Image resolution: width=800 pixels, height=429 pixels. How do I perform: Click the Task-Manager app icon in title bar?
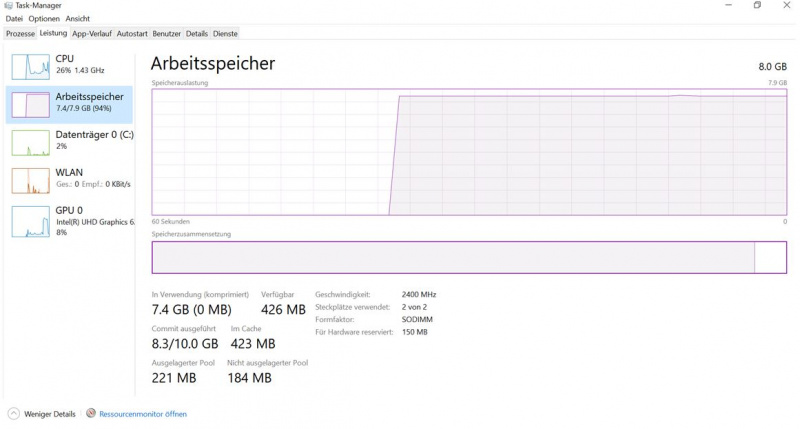tap(7, 5)
